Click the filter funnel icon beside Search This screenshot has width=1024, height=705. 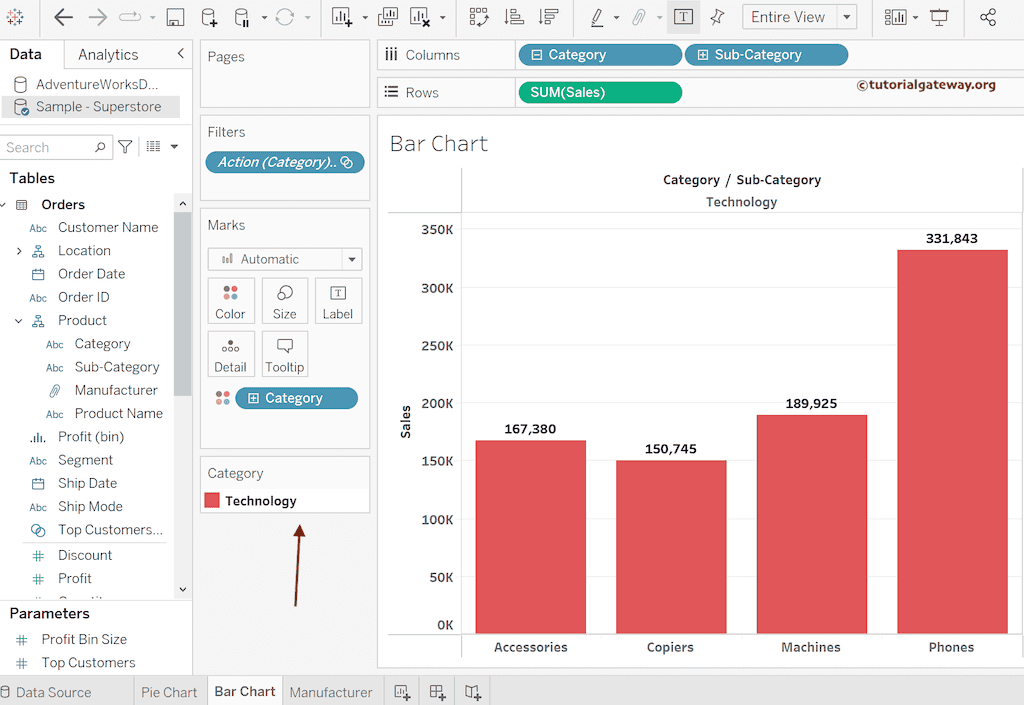tap(125, 147)
